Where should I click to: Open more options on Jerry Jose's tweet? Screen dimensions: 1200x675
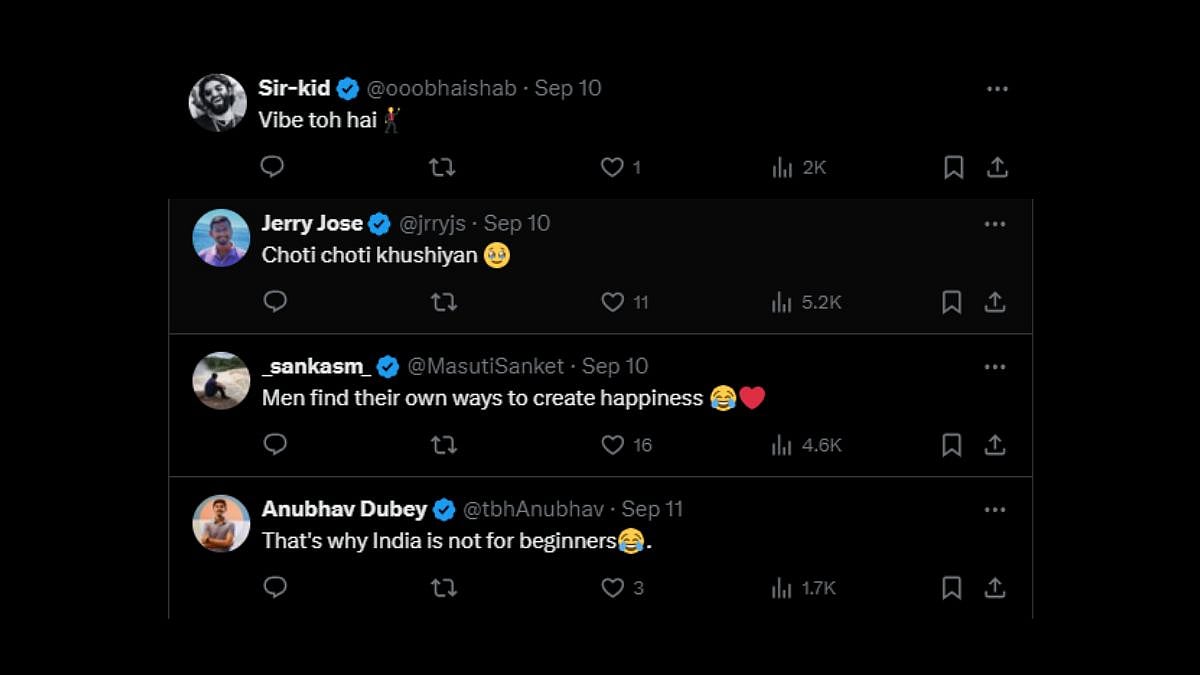[x=995, y=224]
